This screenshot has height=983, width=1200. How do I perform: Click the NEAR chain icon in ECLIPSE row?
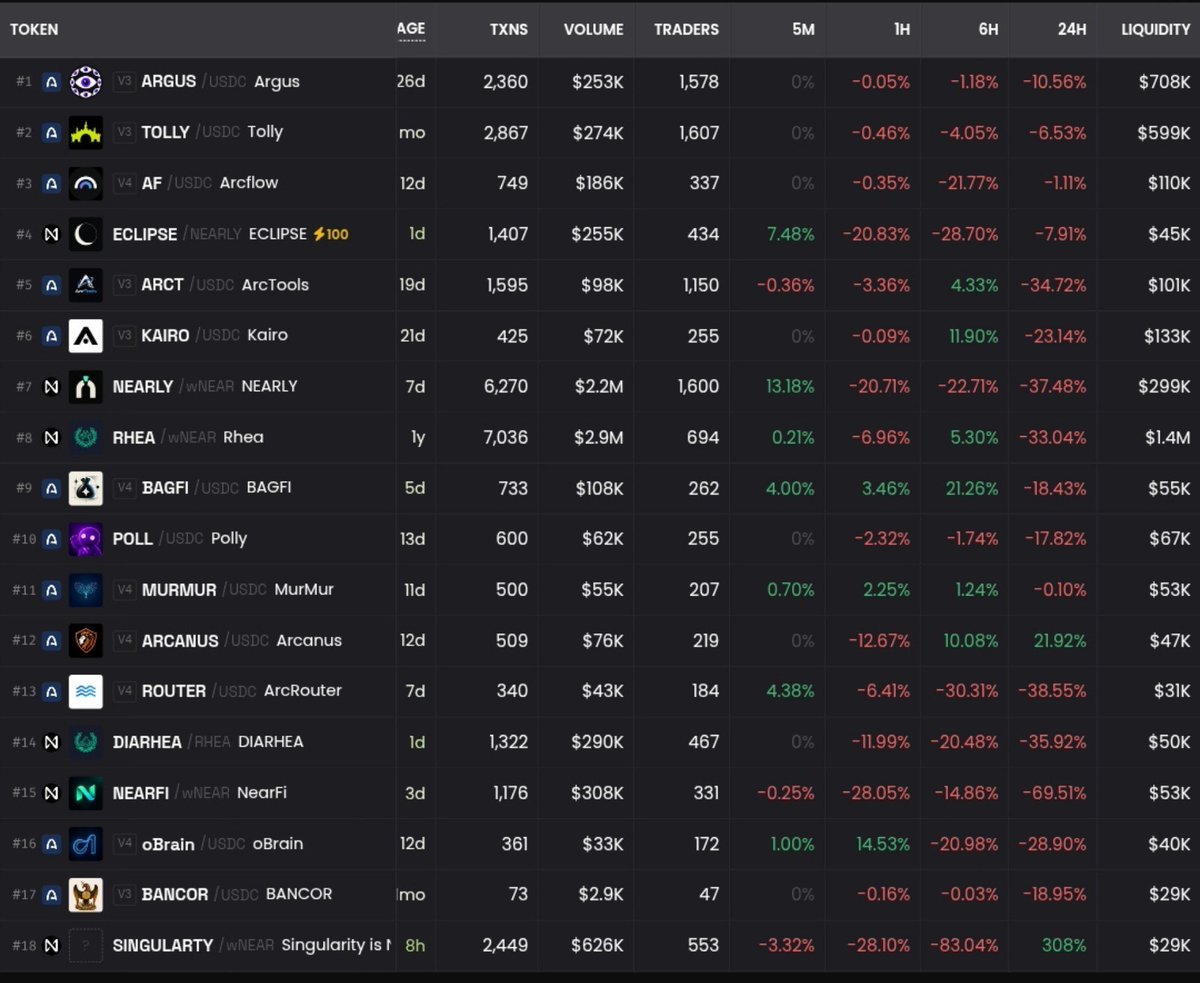tap(51, 234)
